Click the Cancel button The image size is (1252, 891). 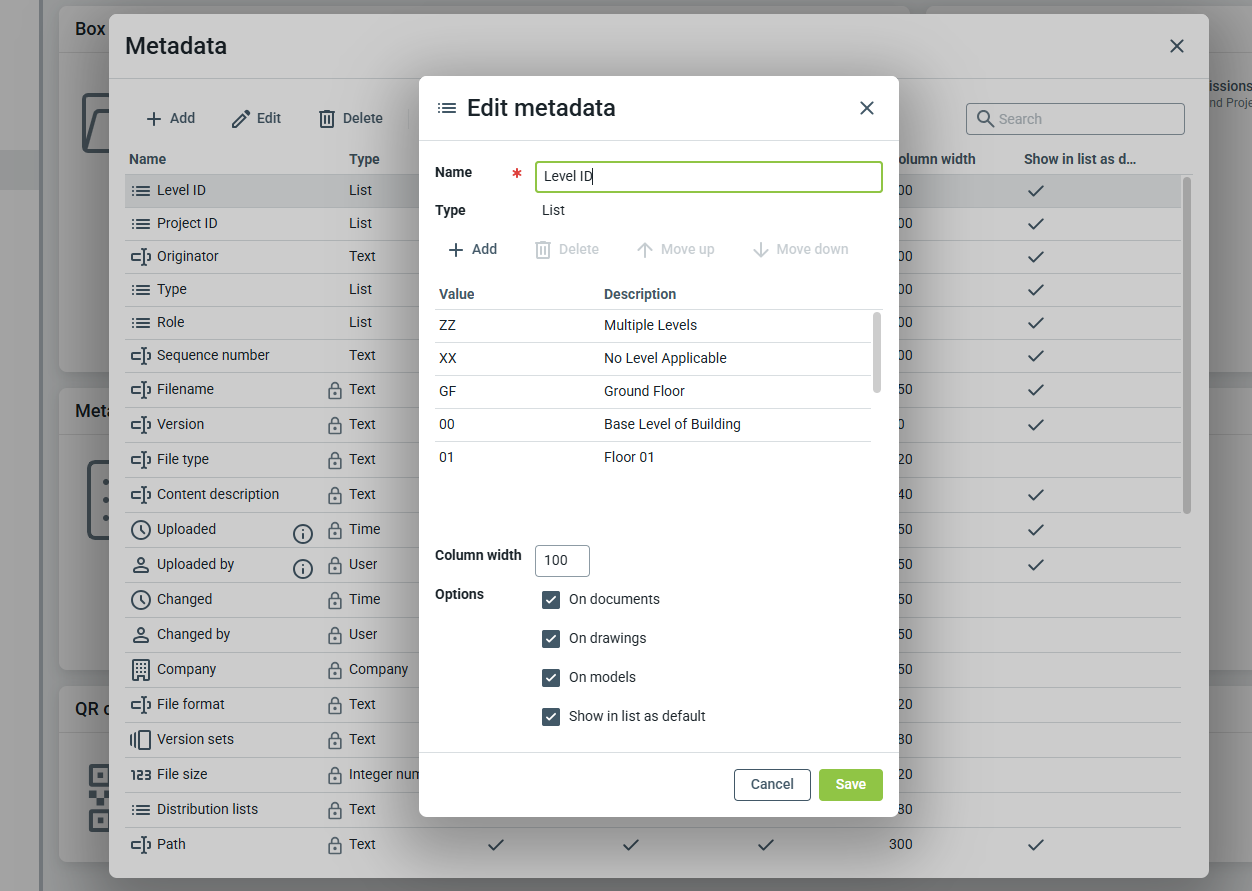(772, 785)
